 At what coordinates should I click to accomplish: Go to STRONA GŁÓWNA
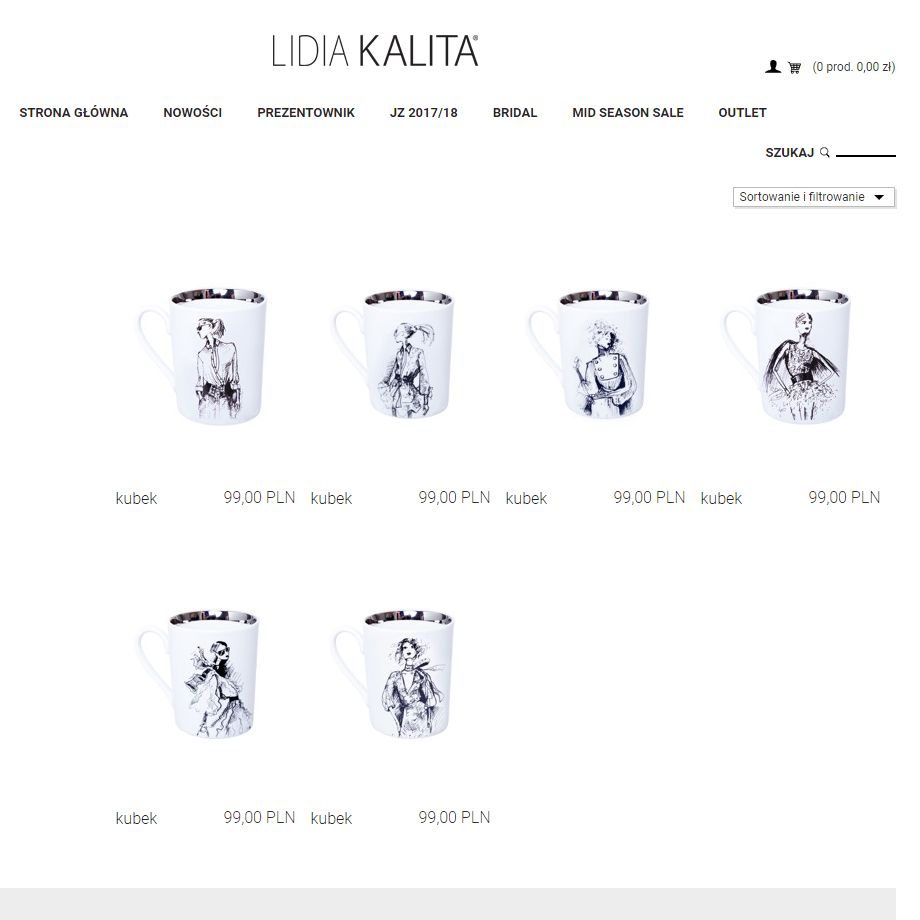click(x=73, y=113)
